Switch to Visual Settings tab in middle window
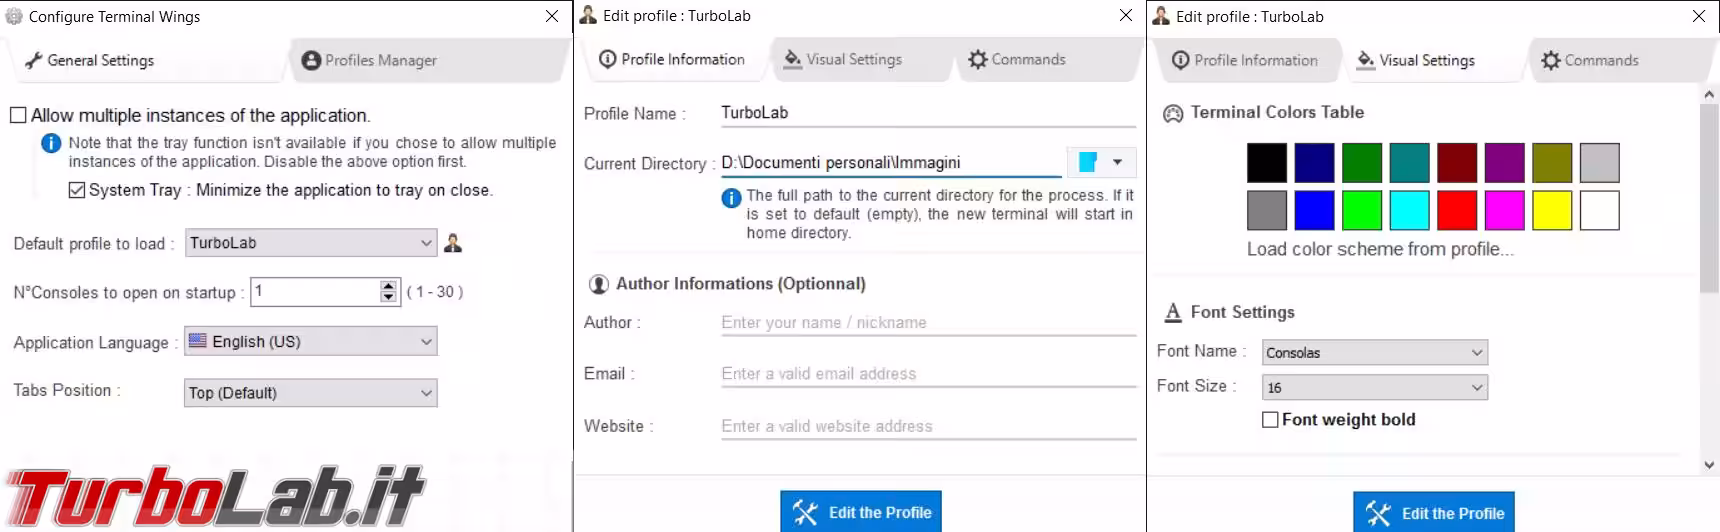Screen dimensions: 1720x532 click(843, 60)
